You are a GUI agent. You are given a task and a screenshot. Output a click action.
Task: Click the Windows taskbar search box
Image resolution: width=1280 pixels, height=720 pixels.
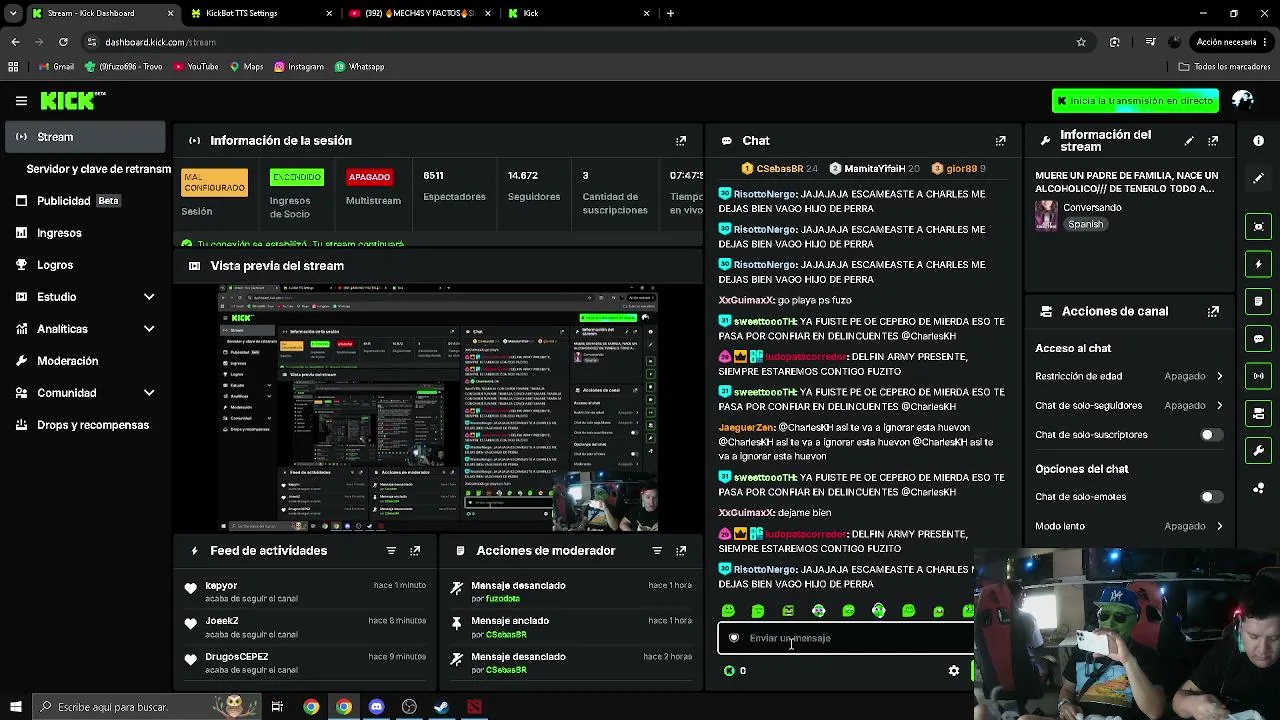[146, 707]
